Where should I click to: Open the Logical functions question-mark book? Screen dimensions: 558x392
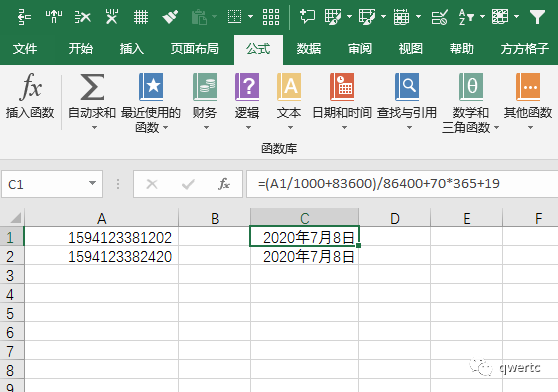click(x=247, y=87)
